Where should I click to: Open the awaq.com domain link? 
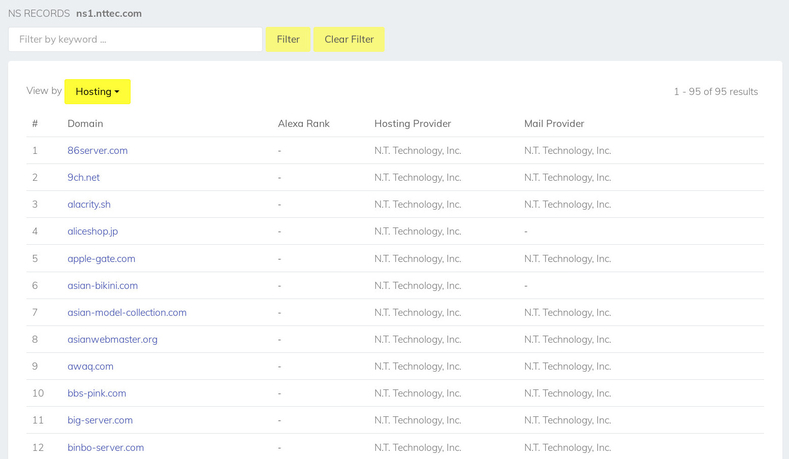pyautogui.click(x=91, y=366)
